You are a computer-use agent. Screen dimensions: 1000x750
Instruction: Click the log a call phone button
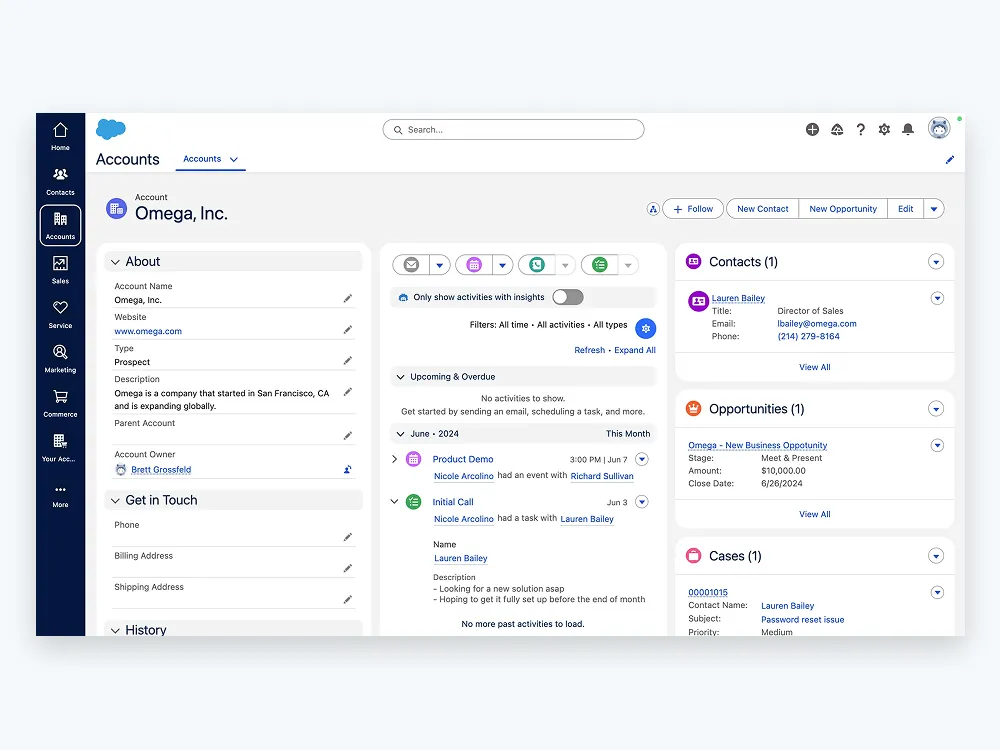pos(536,265)
